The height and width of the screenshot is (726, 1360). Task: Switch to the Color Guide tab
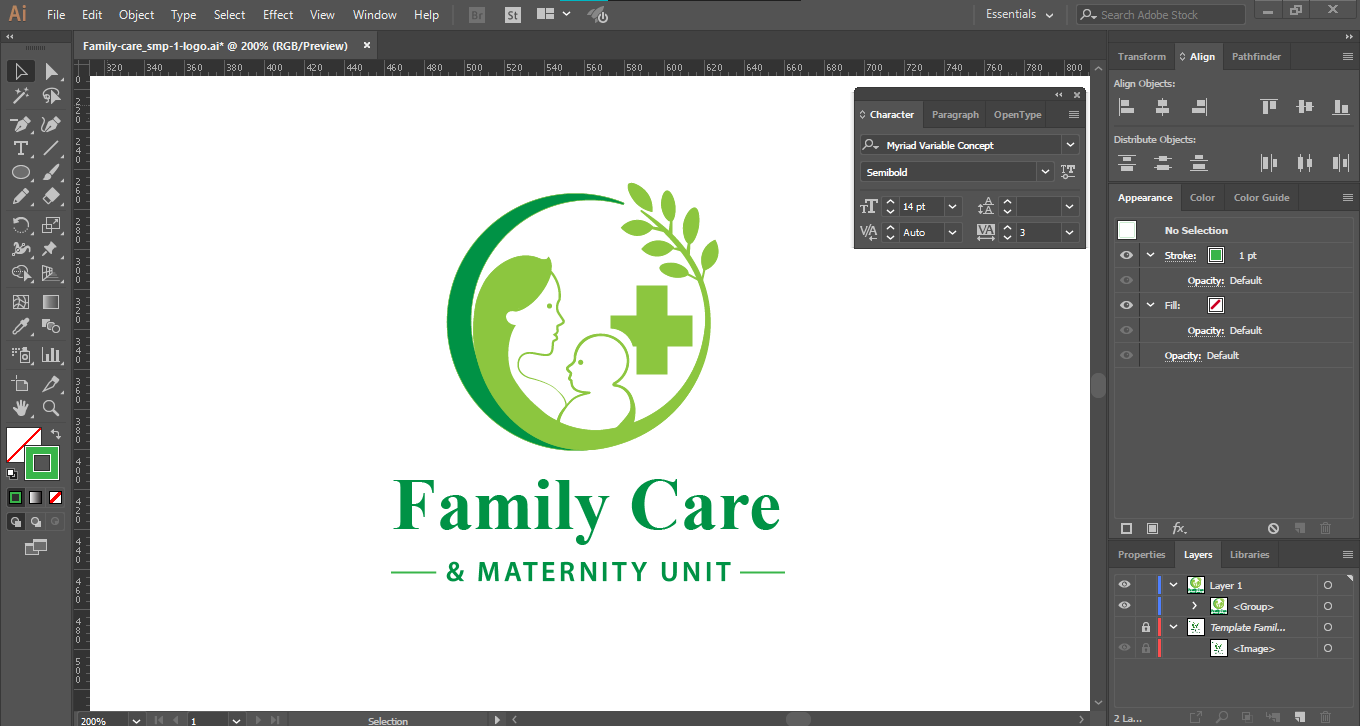point(1261,198)
